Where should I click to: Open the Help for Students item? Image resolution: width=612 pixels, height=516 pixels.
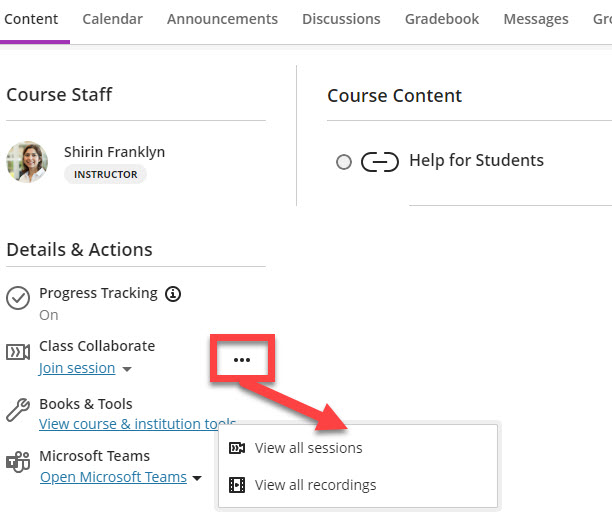pos(476,161)
